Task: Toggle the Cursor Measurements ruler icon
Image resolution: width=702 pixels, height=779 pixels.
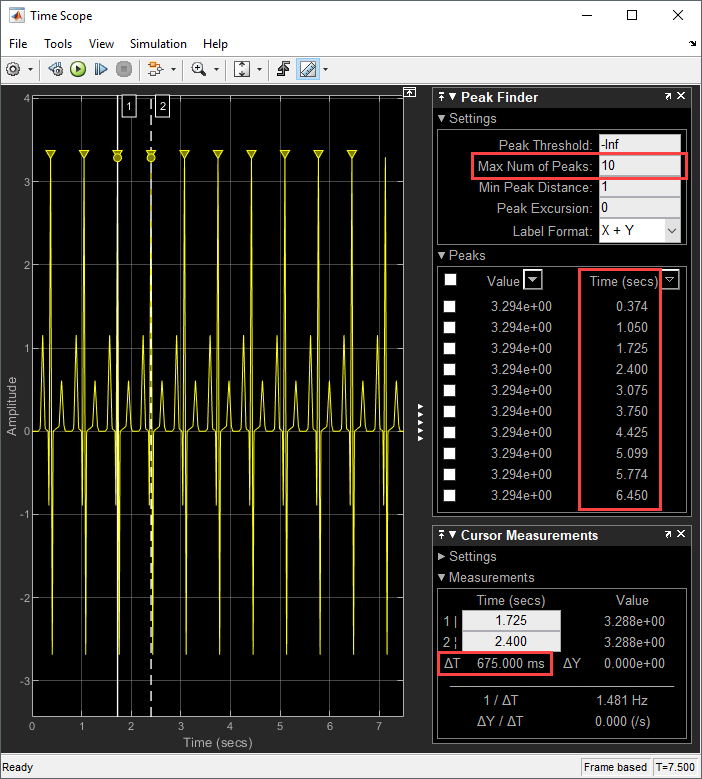Action: pyautogui.click(x=308, y=69)
